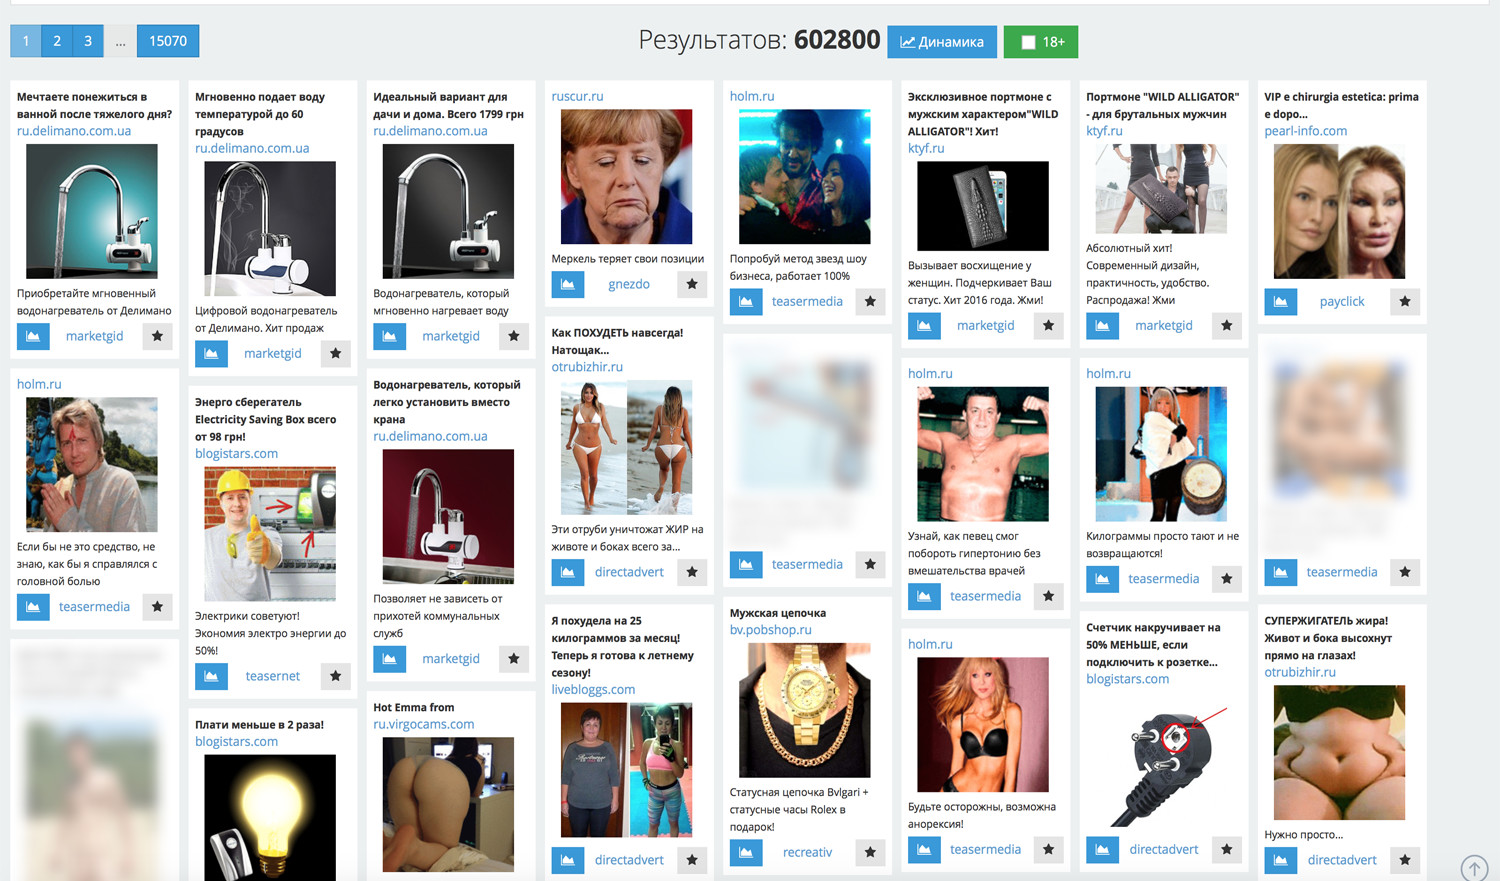
Task: Click chart icon for recreativ chain ad
Action: 746,852
